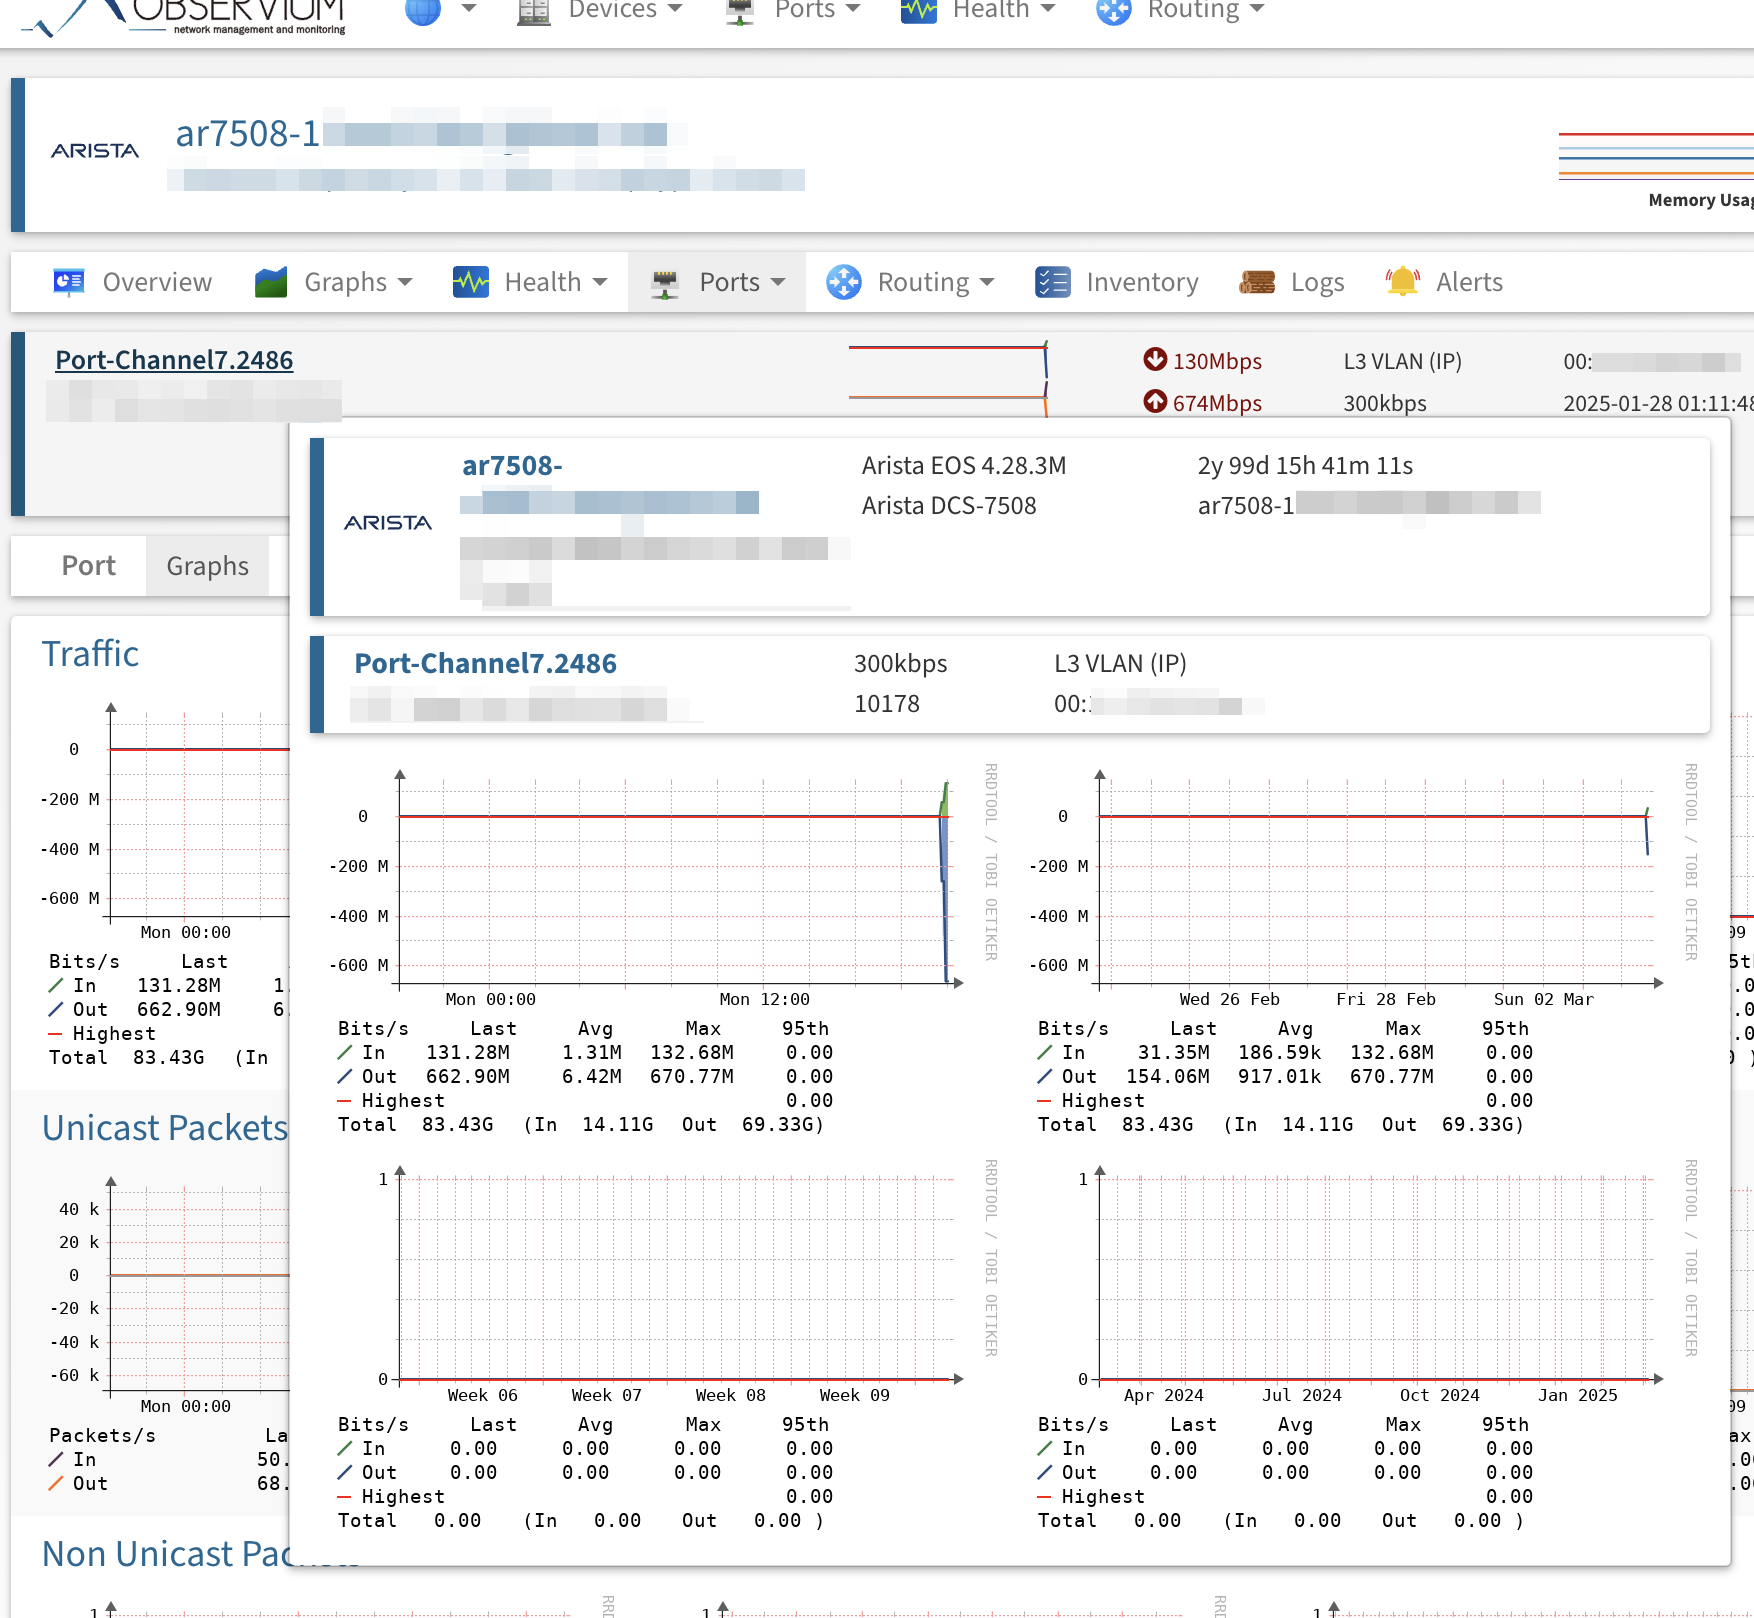Click the globe icon in top navigation

423,11
